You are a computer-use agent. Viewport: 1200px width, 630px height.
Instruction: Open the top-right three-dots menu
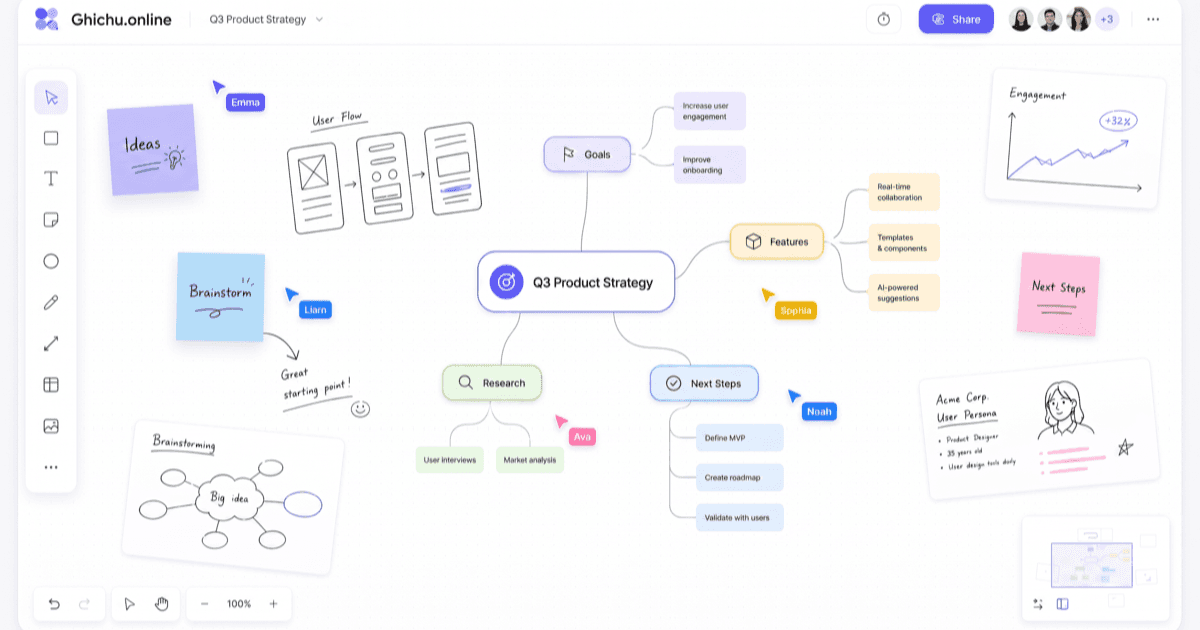tap(1153, 19)
